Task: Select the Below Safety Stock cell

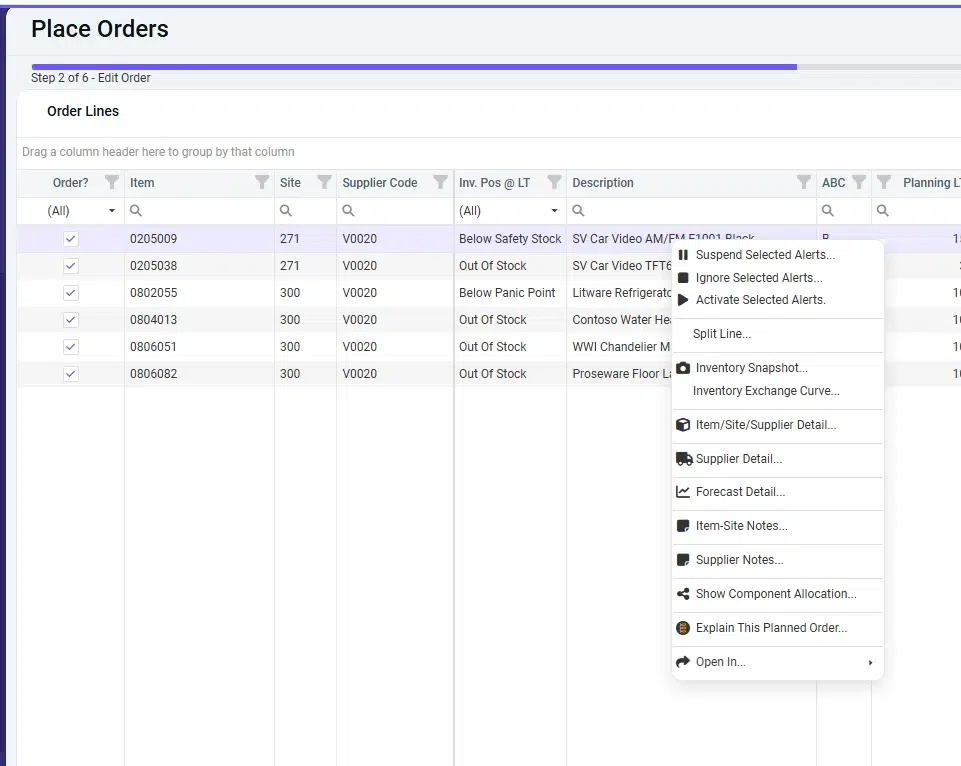Action: [510, 239]
